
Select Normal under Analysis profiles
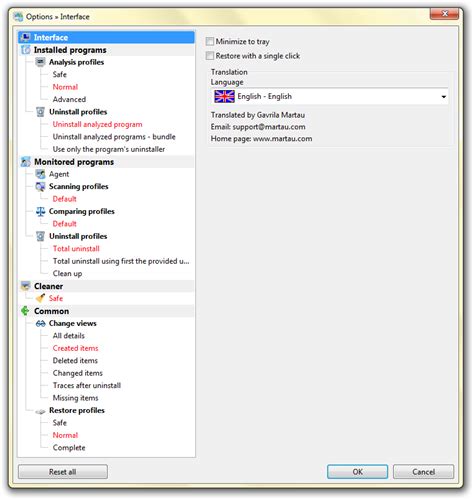[65, 87]
